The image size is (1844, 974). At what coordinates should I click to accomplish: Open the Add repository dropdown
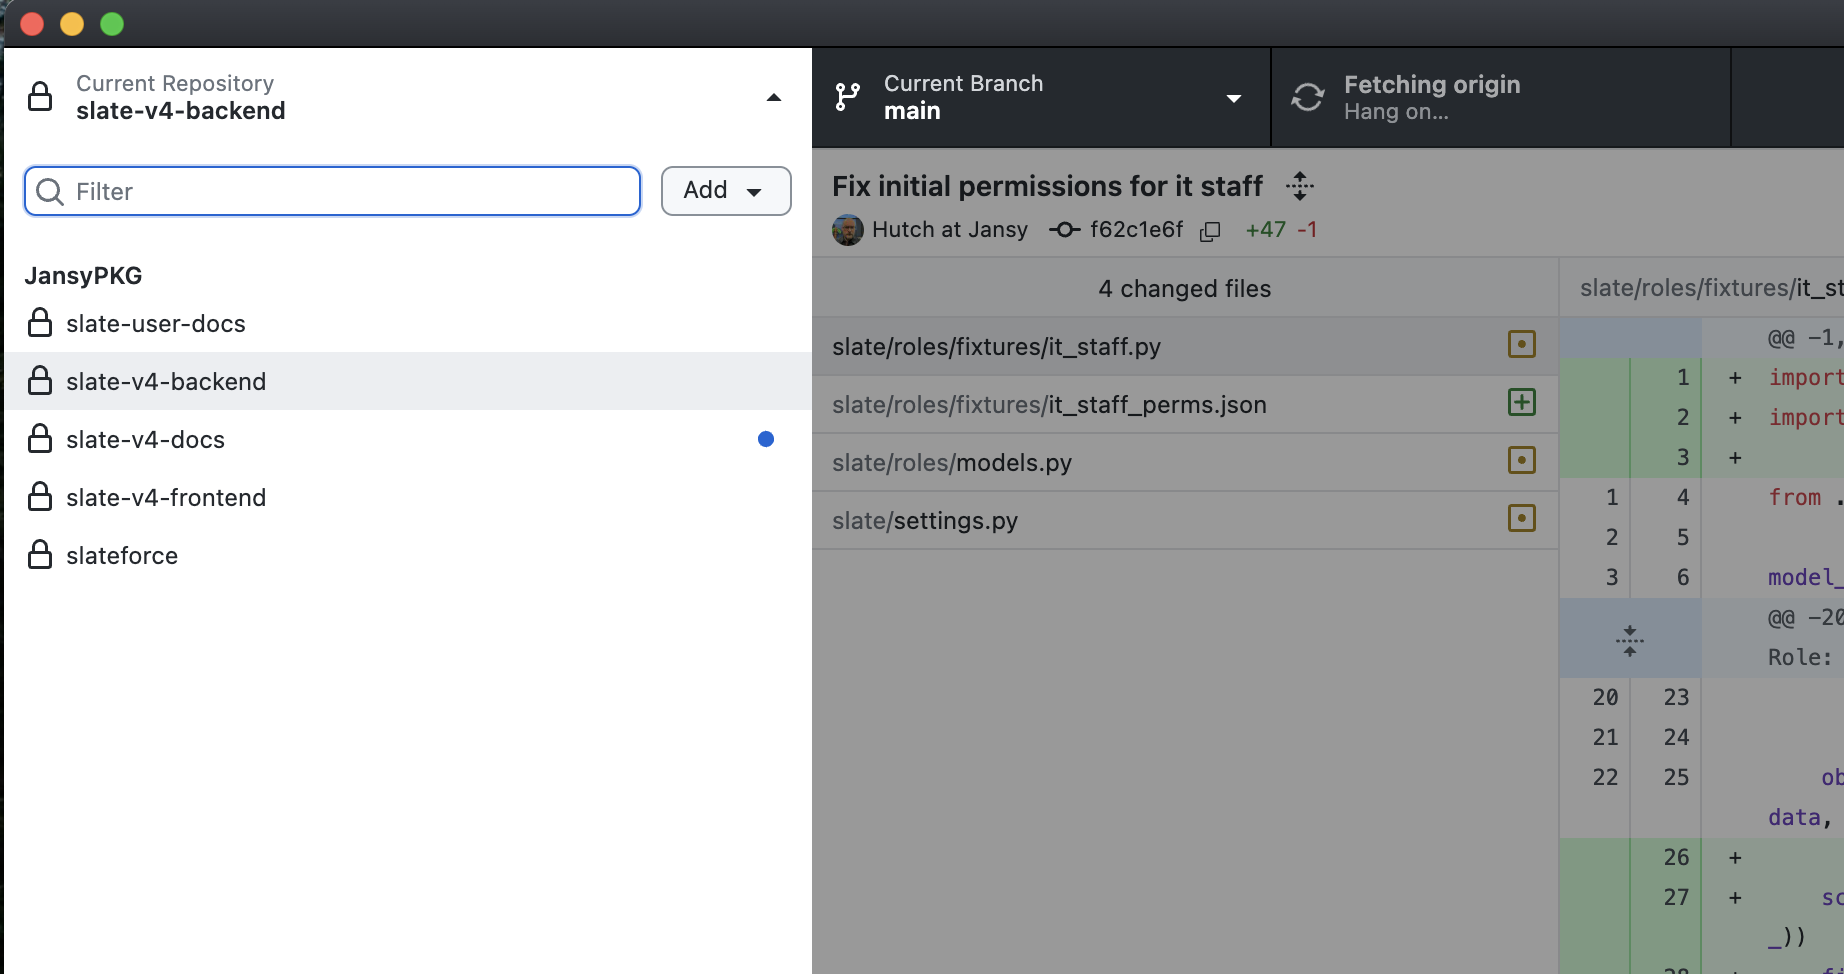(726, 191)
